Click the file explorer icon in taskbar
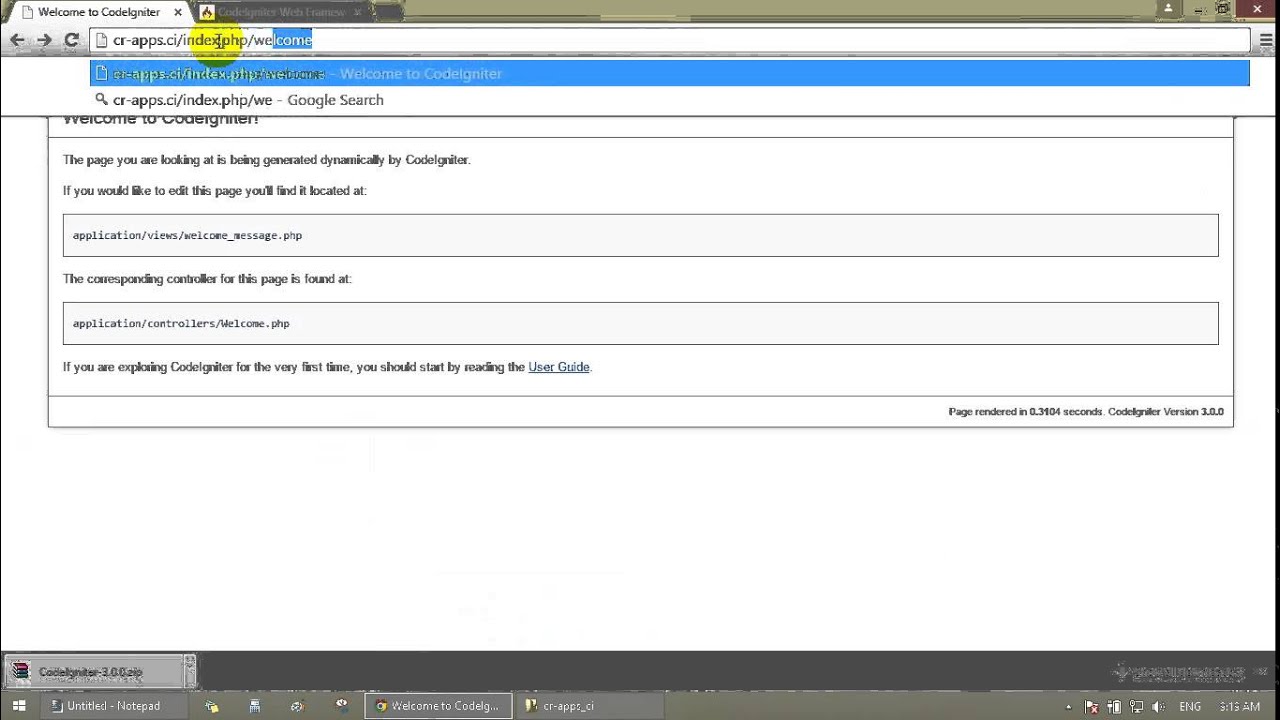The height and width of the screenshot is (720, 1280). (x=211, y=706)
